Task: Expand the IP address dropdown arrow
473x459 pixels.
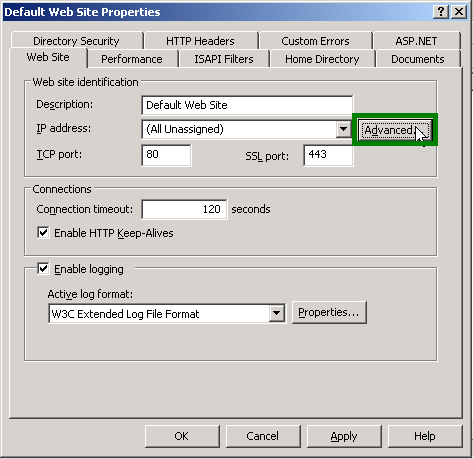Action: click(343, 129)
